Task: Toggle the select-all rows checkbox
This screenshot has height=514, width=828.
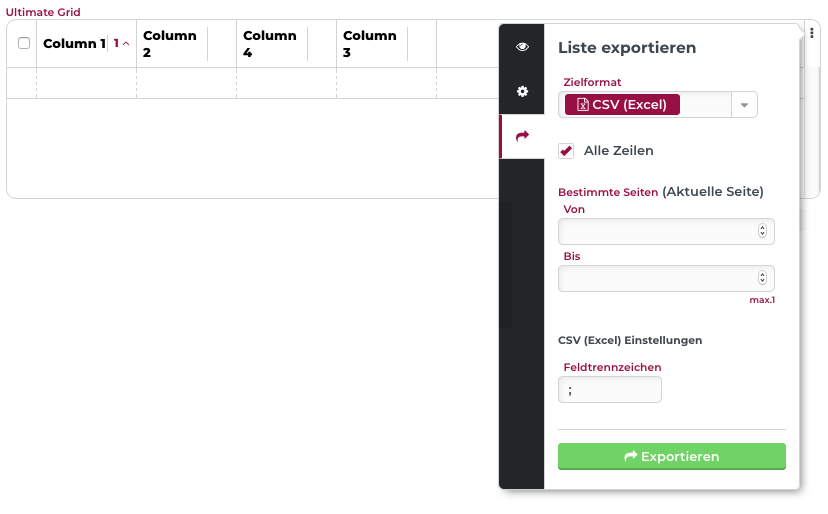Action: (x=24, y=43)
